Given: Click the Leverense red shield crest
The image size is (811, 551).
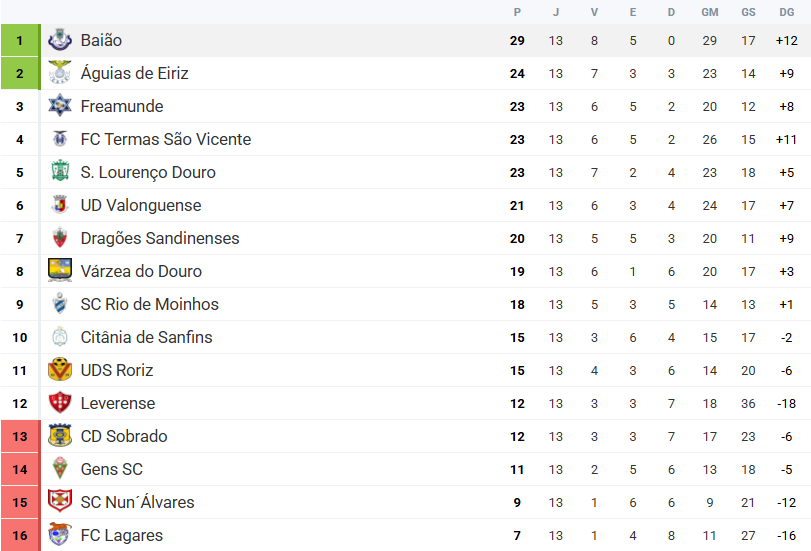Looking at the screenshot, I should (60, 403).
